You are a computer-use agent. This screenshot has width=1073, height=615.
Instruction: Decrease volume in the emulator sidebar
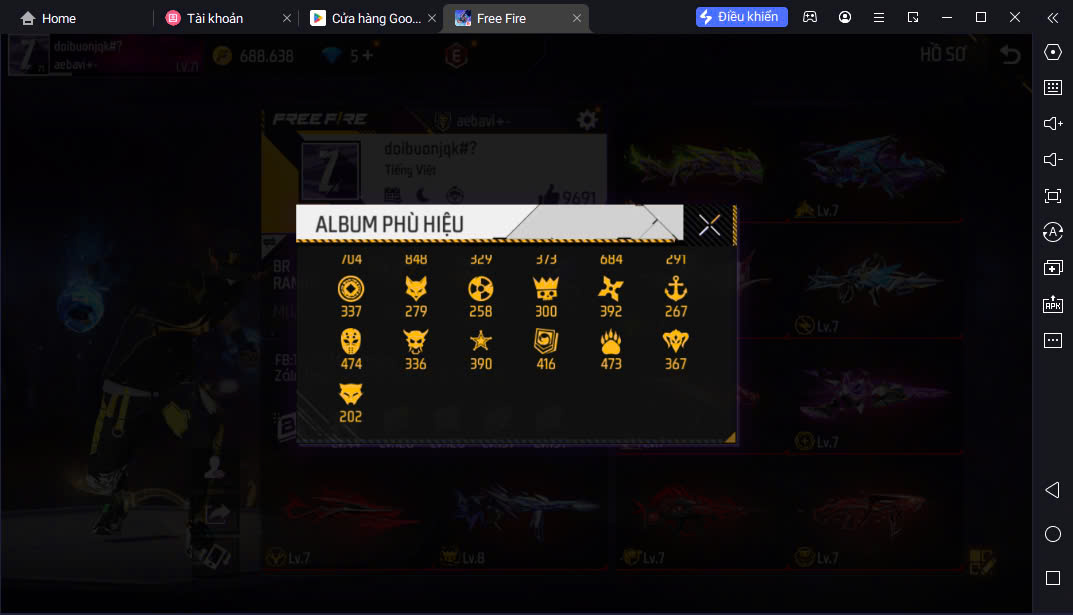(x=1052, y=159)
